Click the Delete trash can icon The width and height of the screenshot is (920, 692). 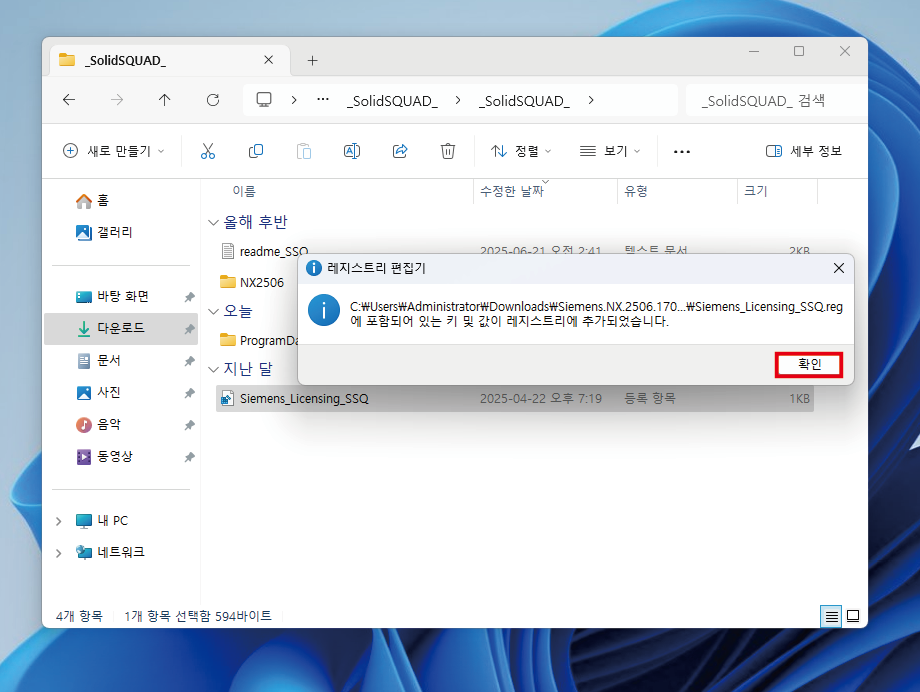(448, 151)
